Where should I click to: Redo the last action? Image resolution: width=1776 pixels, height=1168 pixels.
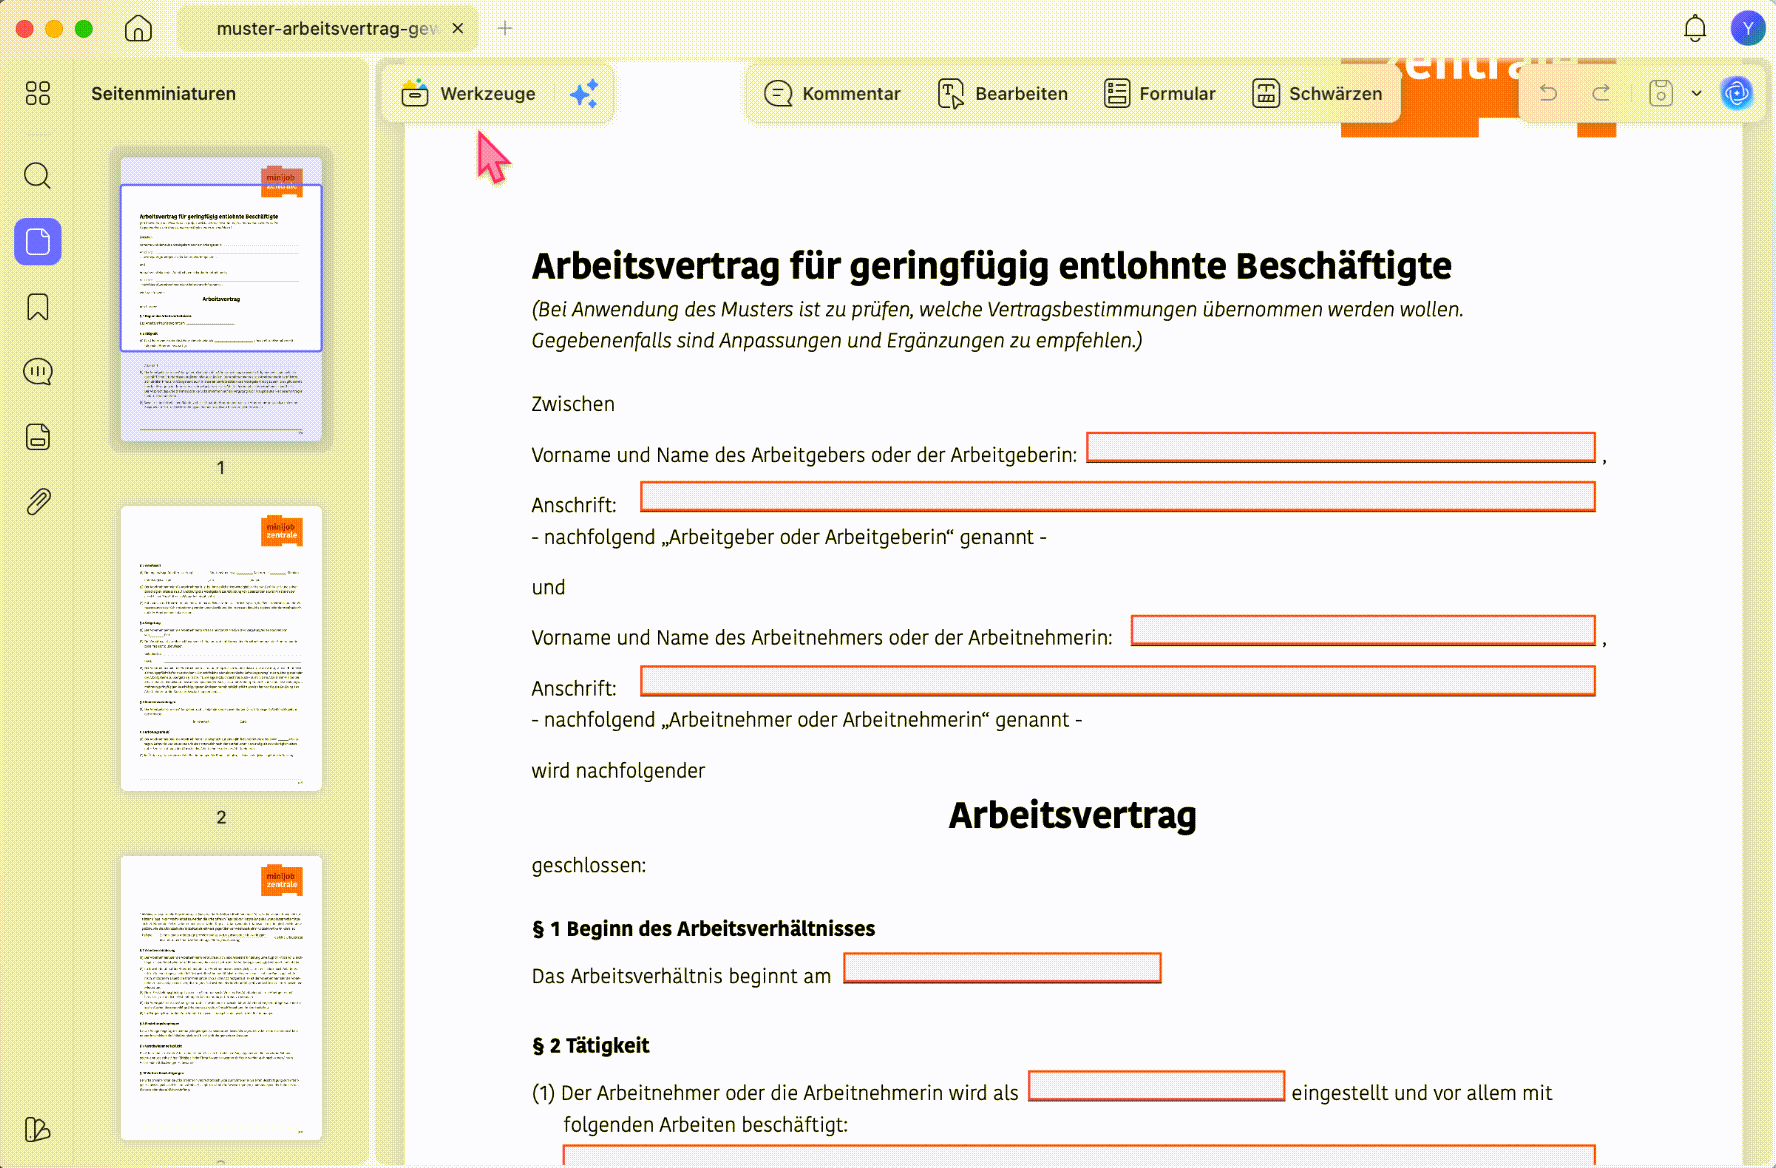(1601, 93)
